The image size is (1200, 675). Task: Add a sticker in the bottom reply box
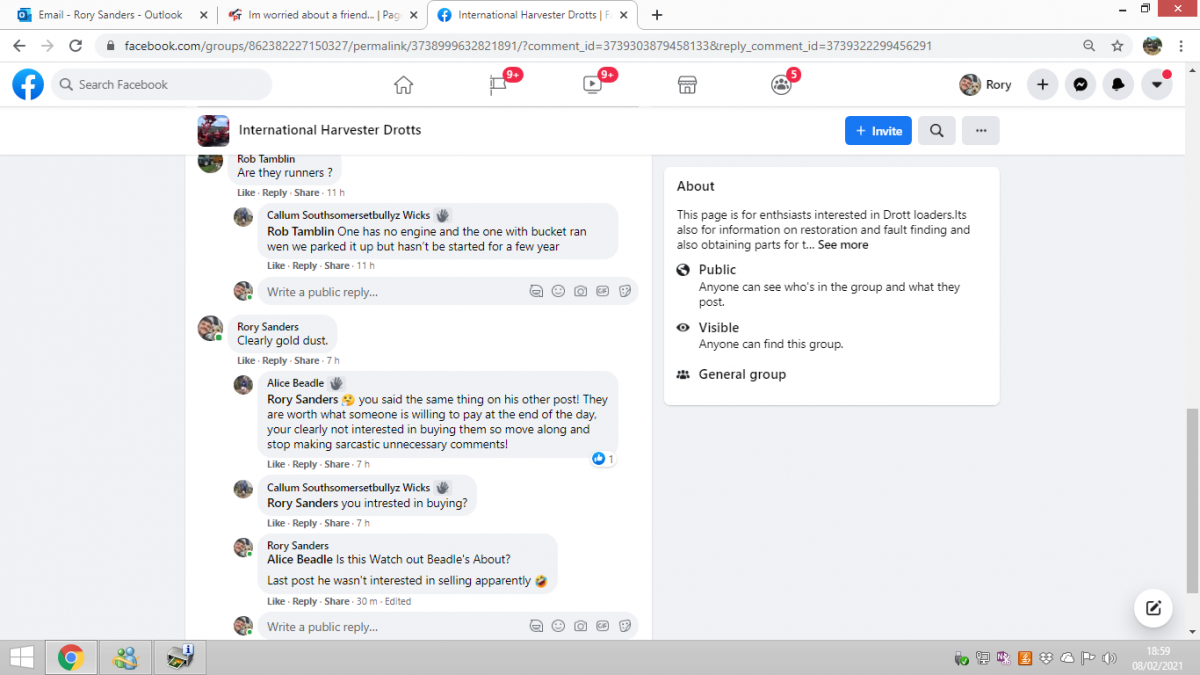[624, 627]
